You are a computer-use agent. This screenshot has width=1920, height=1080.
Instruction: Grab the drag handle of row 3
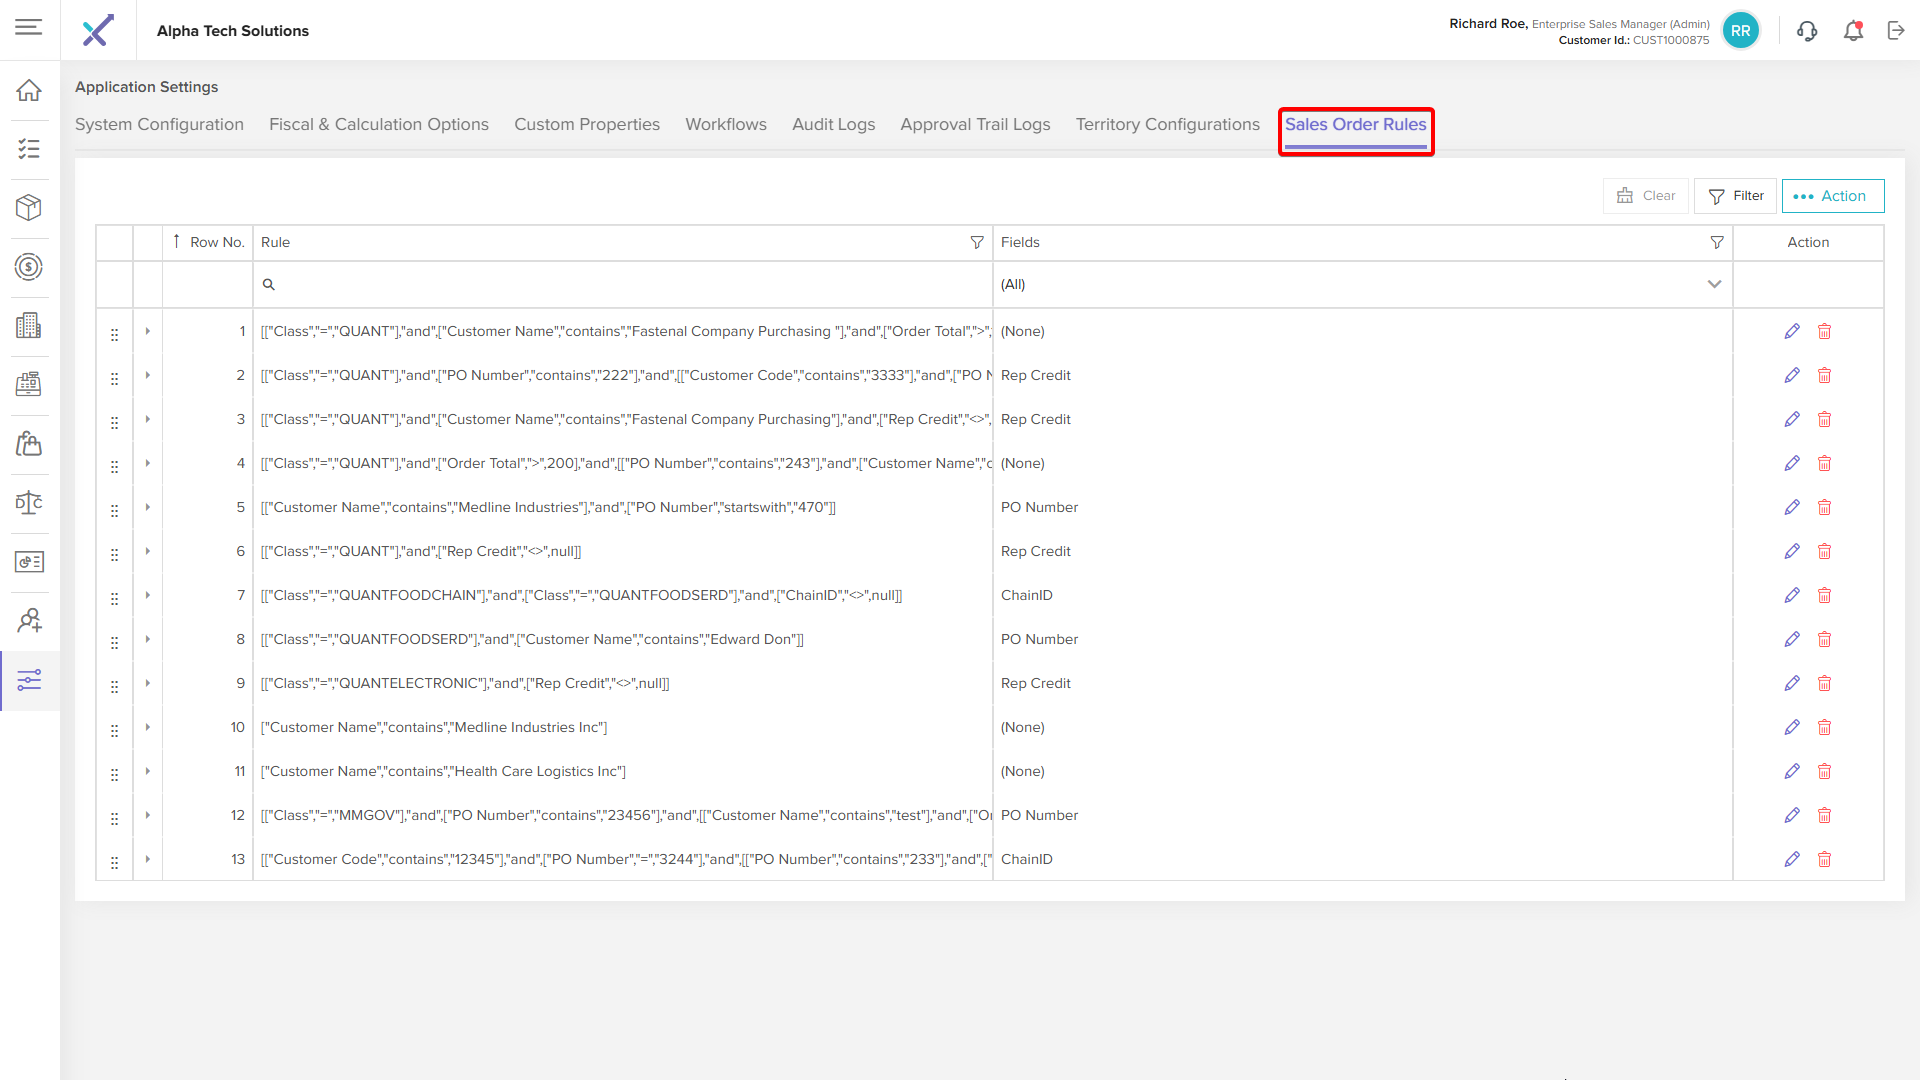coord(114,423)
